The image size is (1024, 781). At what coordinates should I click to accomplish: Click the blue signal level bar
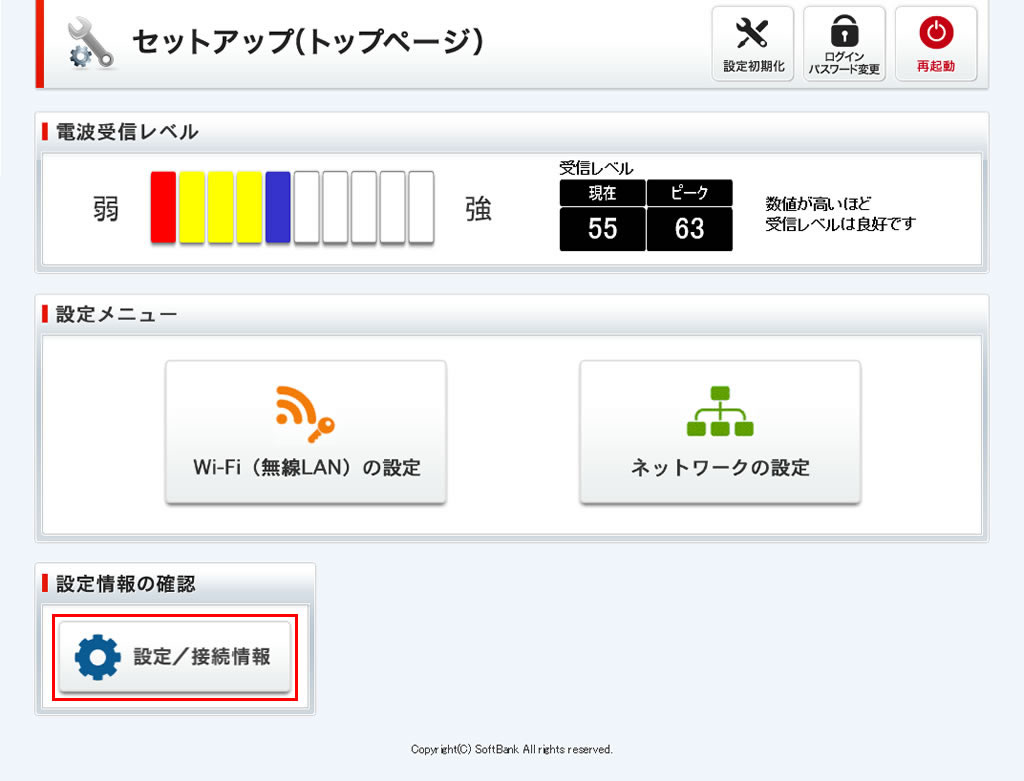pos(278,207)
